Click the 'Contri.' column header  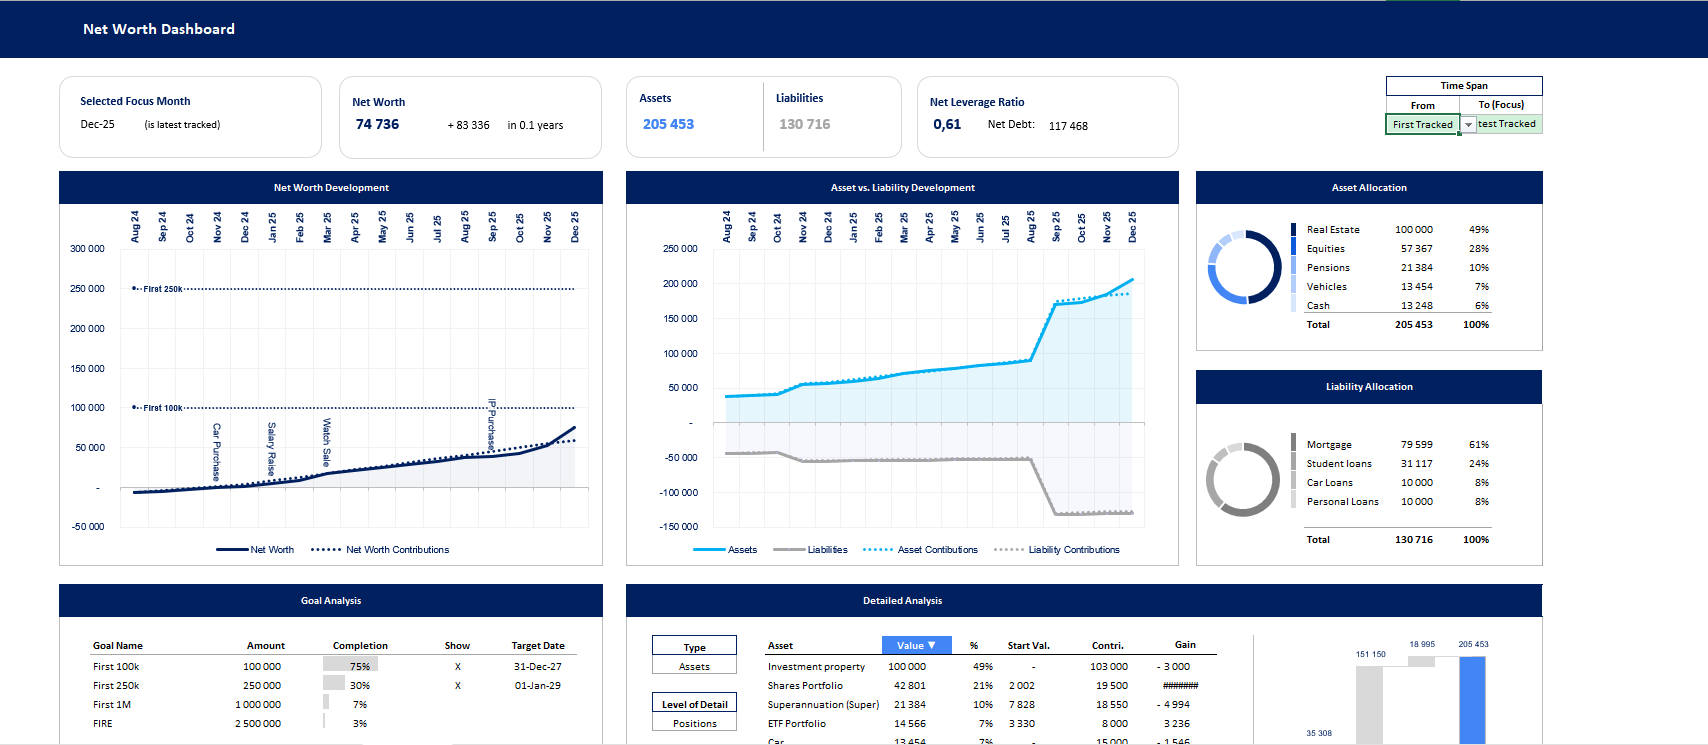pyautogui.click(x=1108, y=646)
